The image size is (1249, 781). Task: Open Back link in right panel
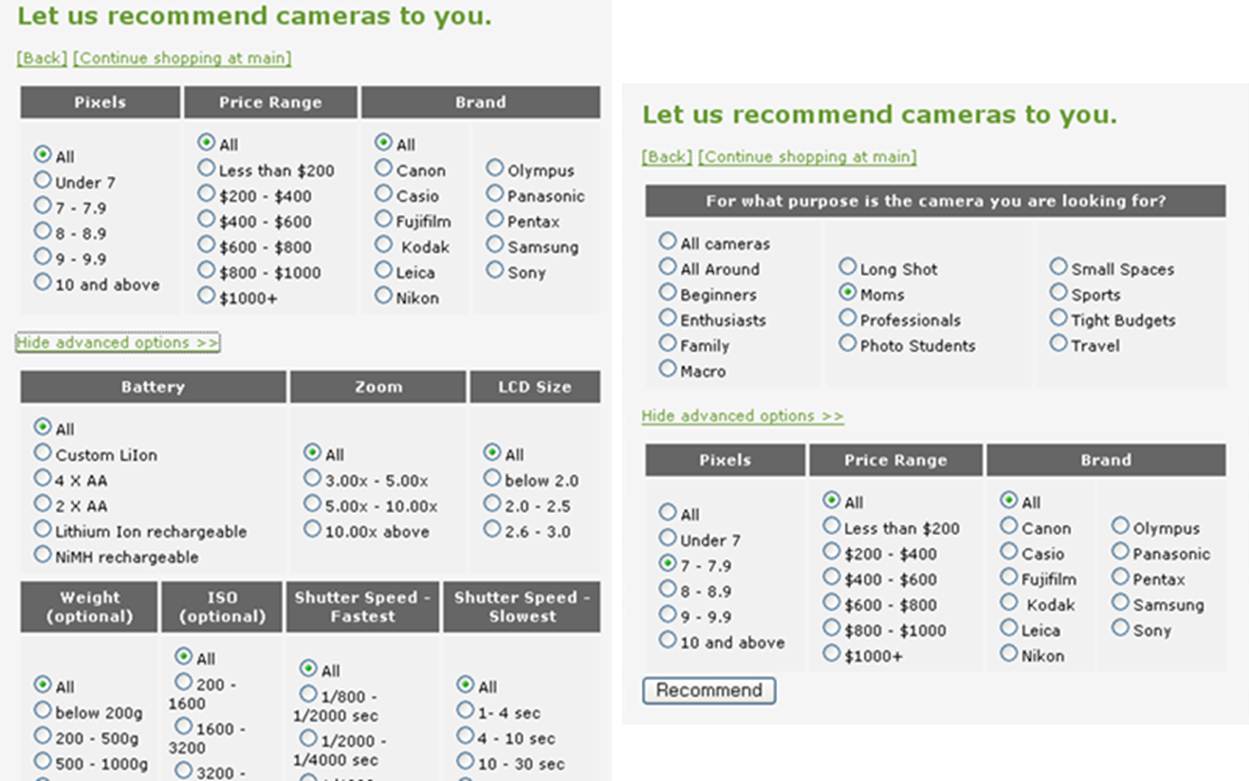click(x=667, y=156)
